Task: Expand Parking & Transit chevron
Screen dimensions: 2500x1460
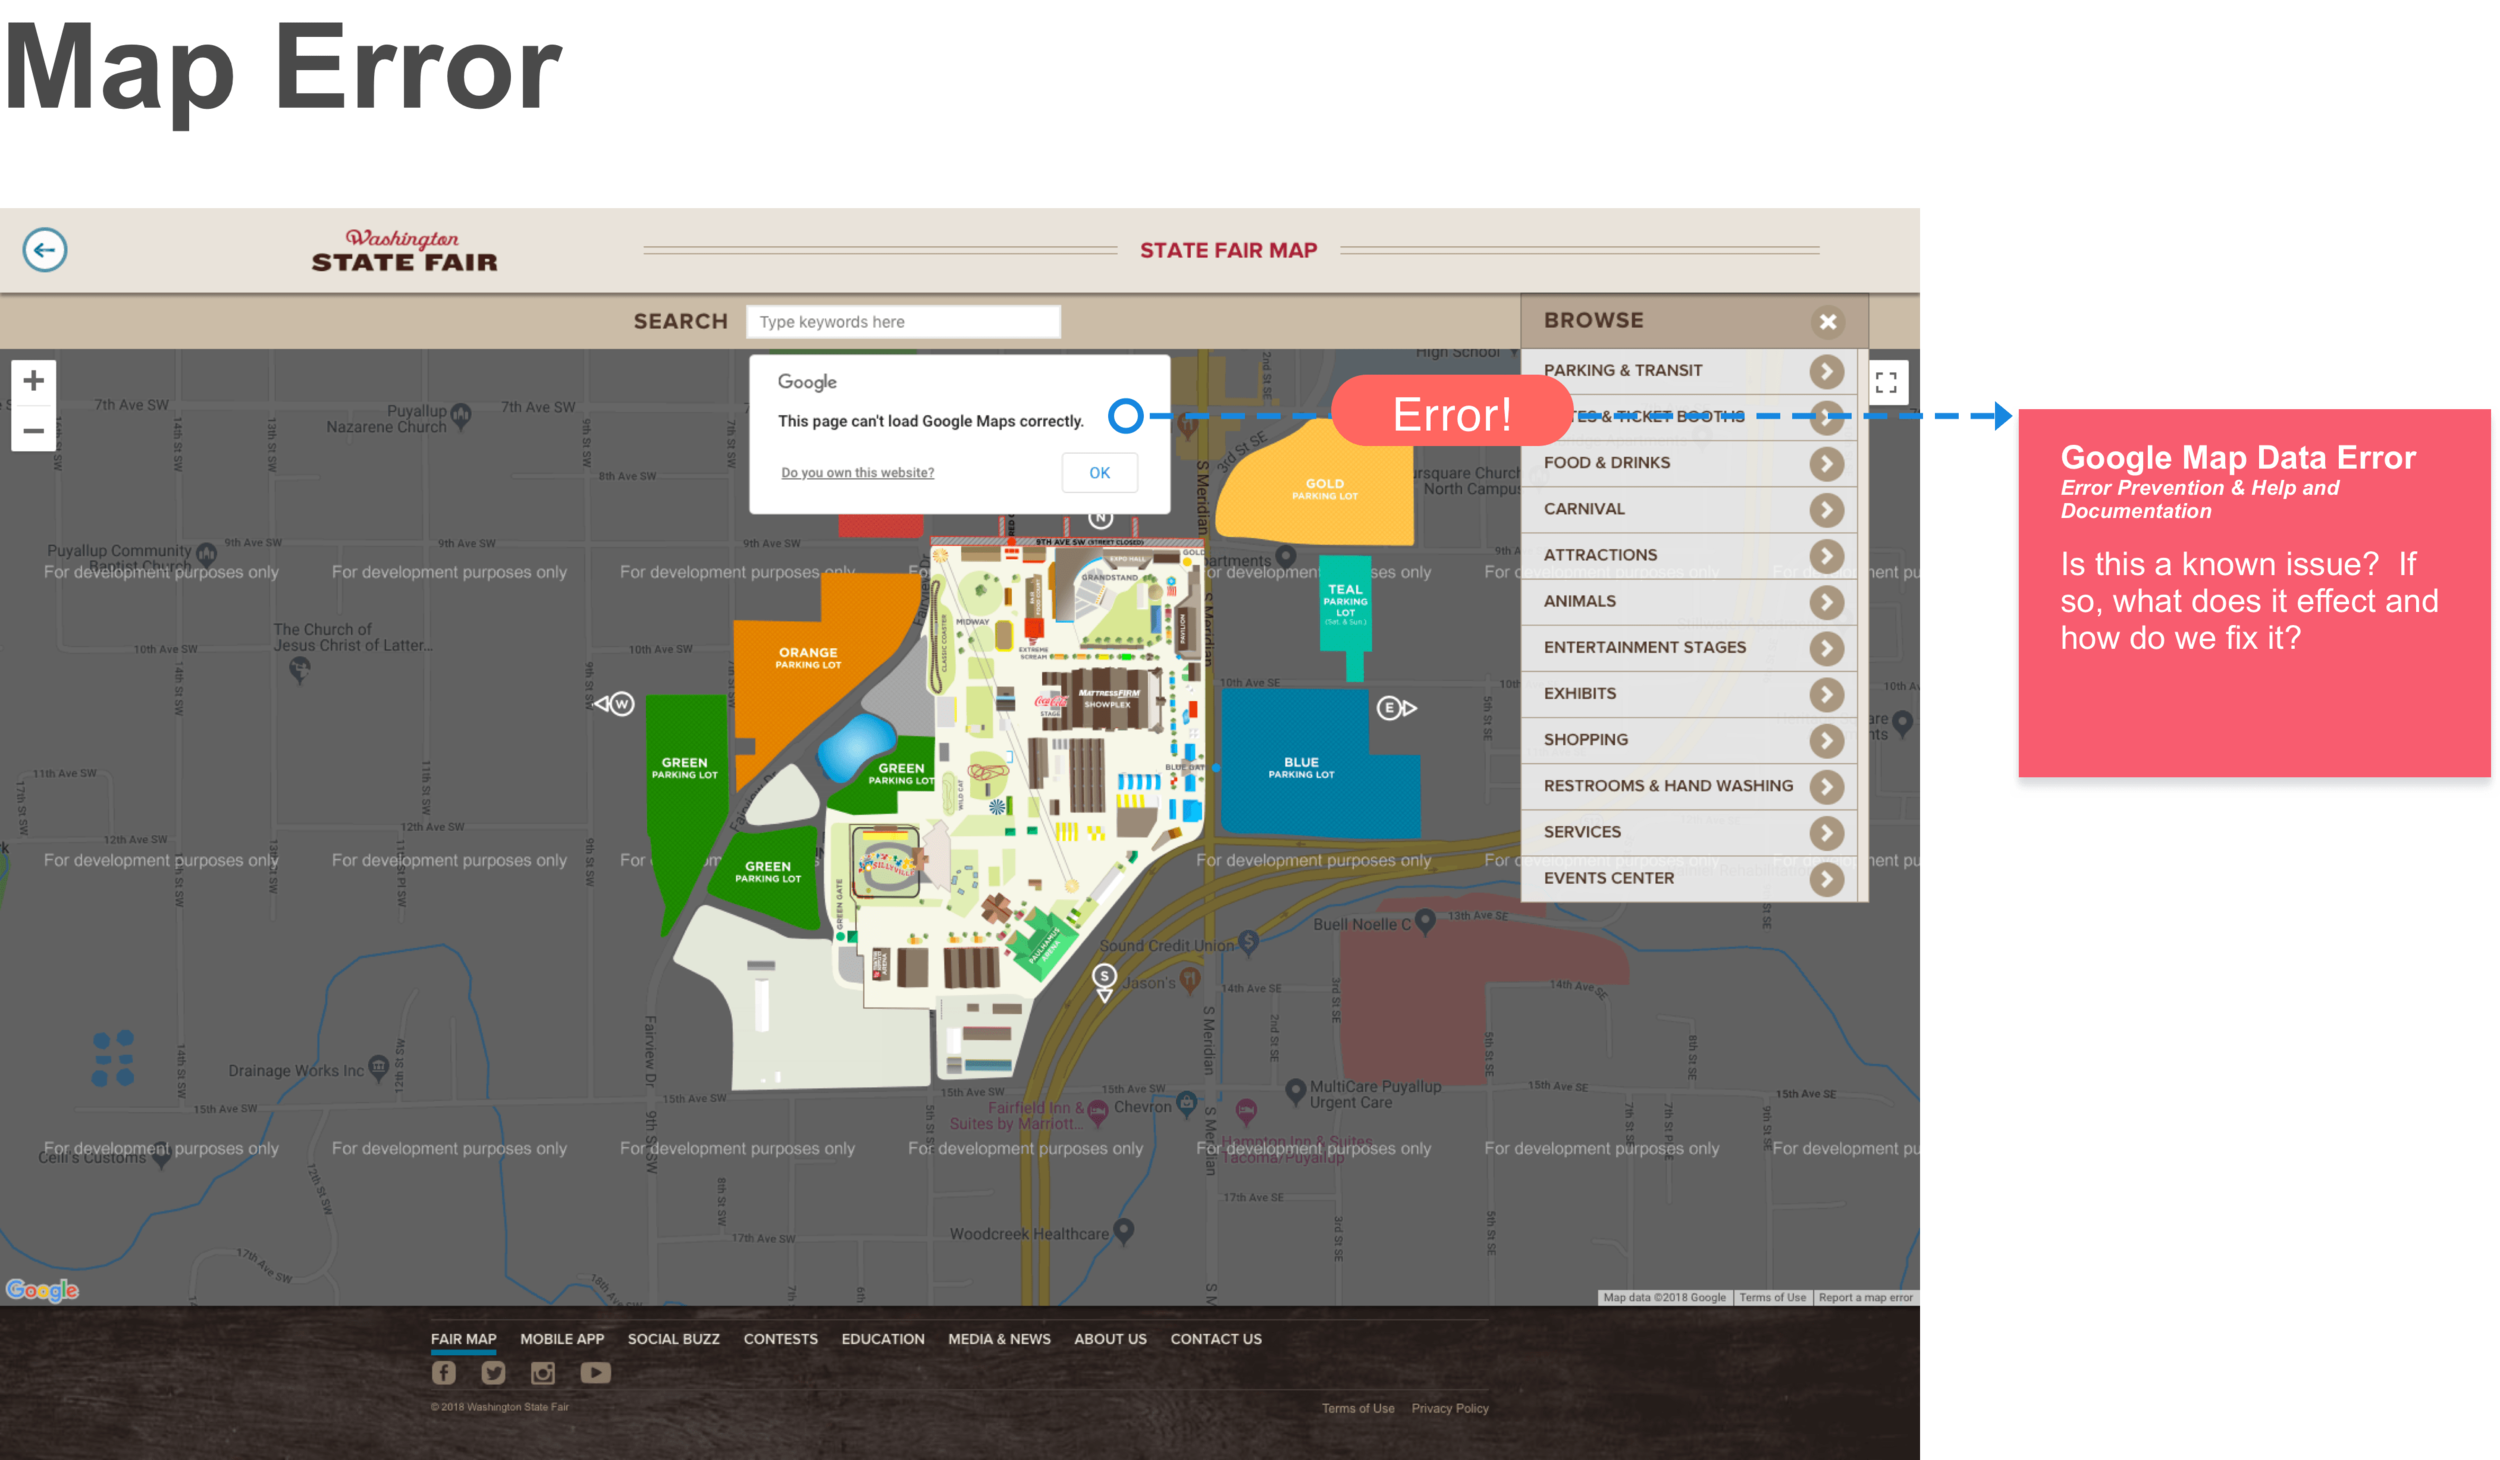Action: point(1827,371)
